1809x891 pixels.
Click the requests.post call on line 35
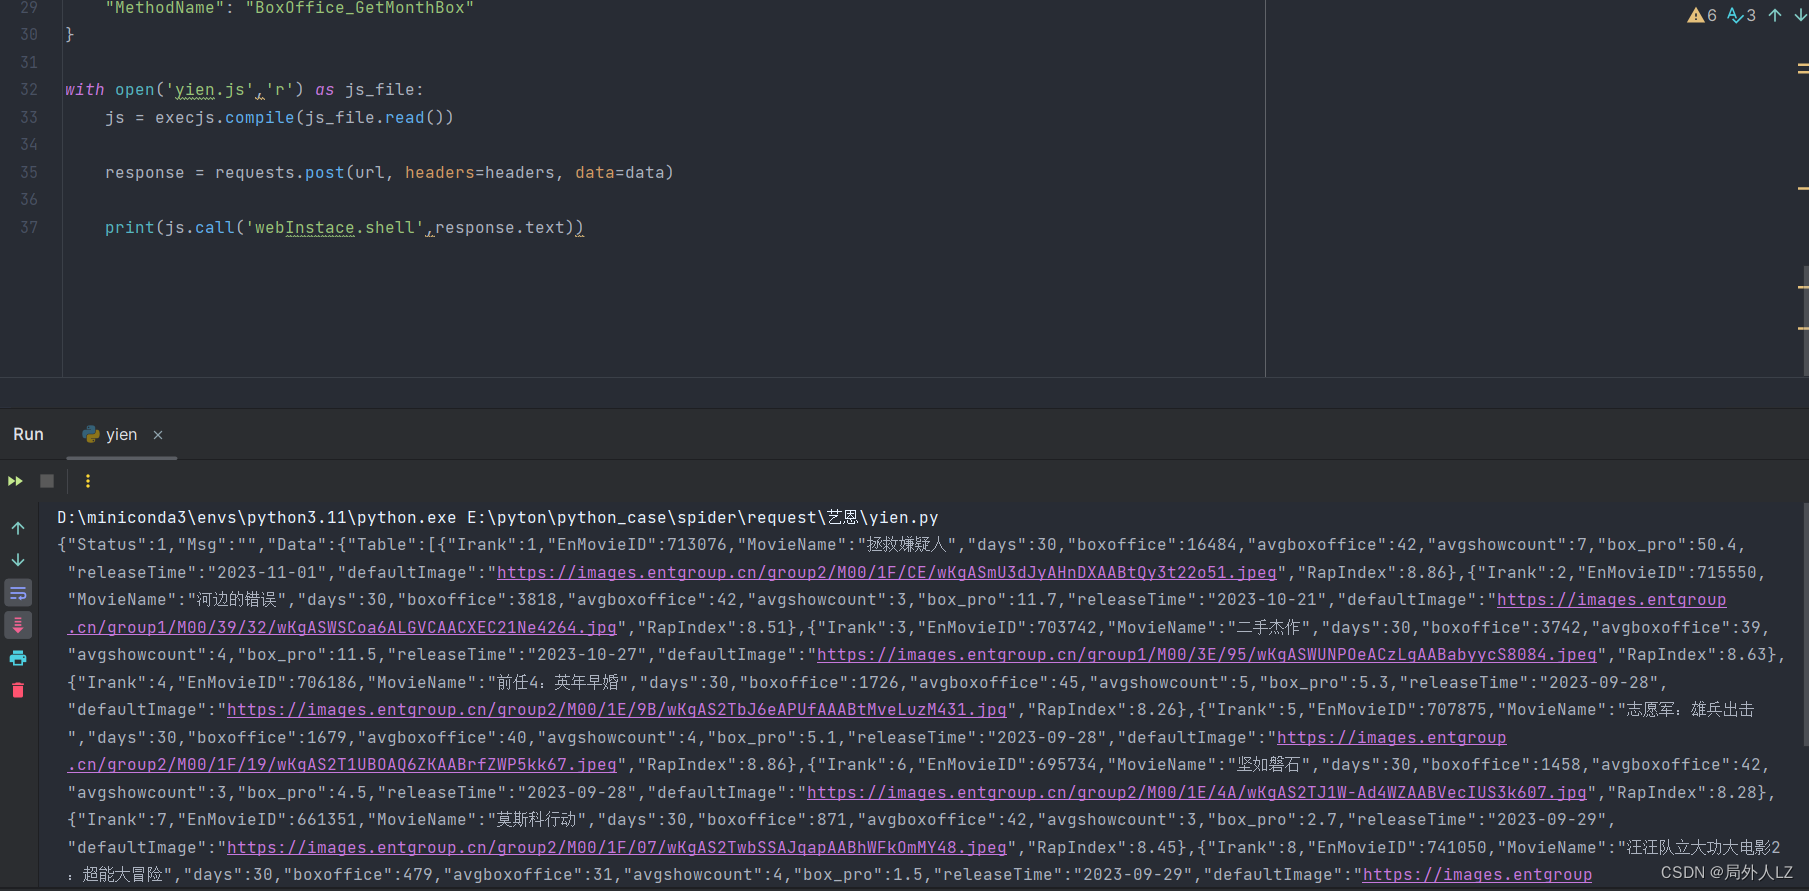pyautogui.click(x=279, y=173)
